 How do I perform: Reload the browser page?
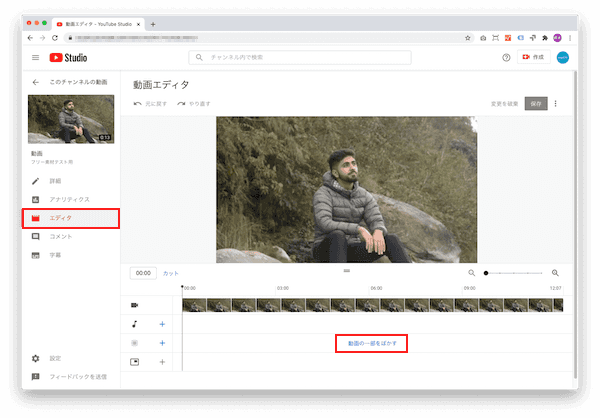tap(55, 38)
